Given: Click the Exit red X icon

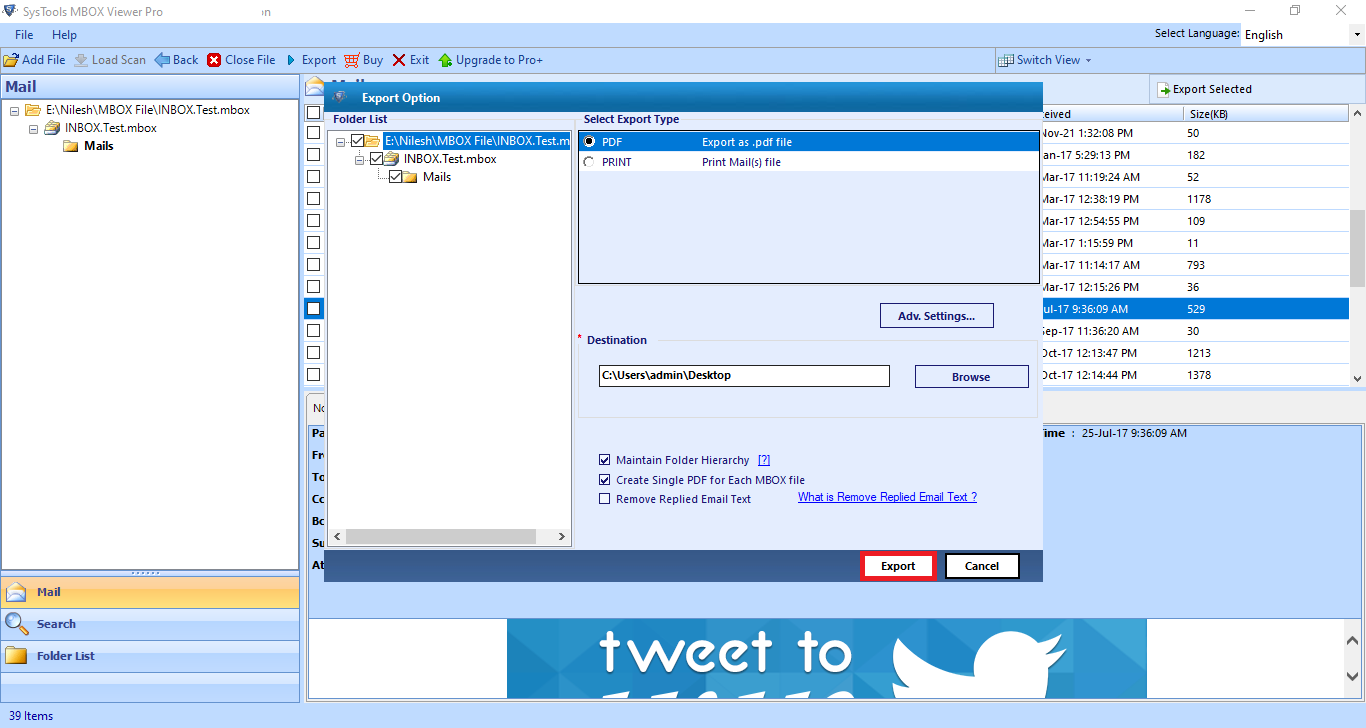Looking at the screenshot, I should click(399, 60).
